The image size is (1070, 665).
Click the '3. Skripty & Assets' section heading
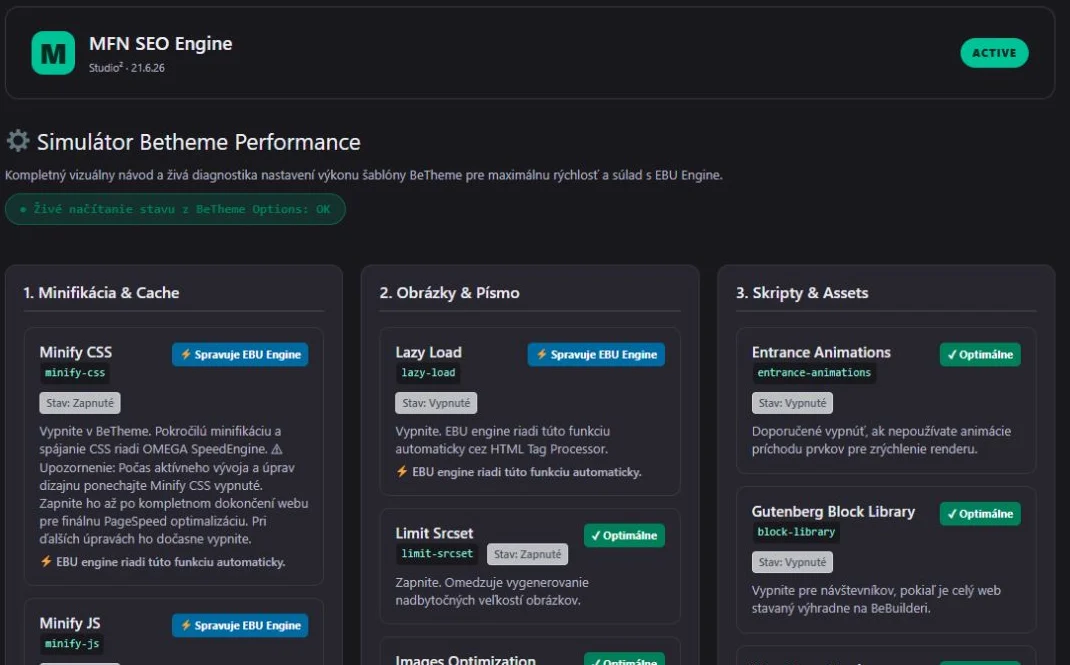(x=802, y=293)
